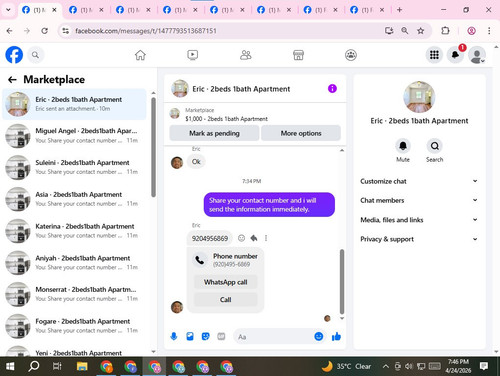This screenshot has height=376, width=500.
Task: Open the Facebook menu grid icon
Action: tap(434, 55)
